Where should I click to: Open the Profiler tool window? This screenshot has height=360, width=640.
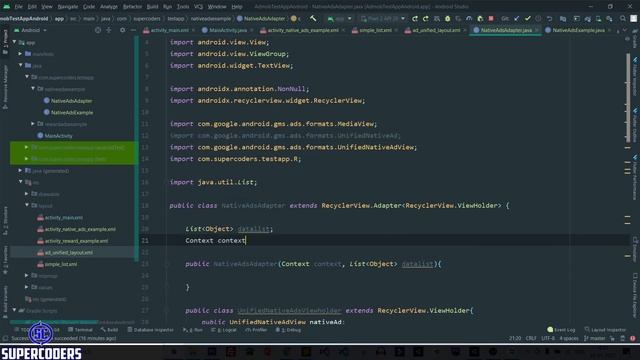256,329
